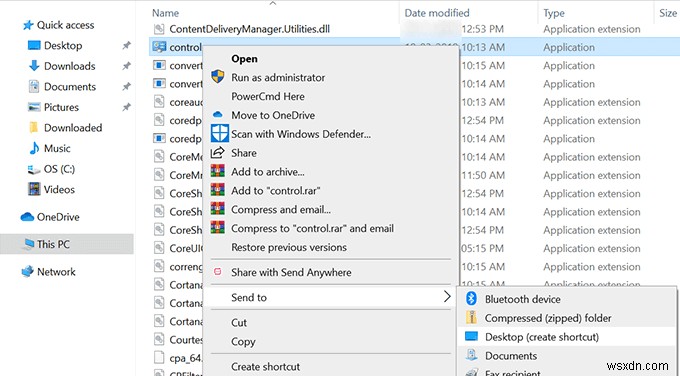This screenshot has height=376, width=680.
Task: Unpin Pictures using its pin icon
Action: coord(126,107)
